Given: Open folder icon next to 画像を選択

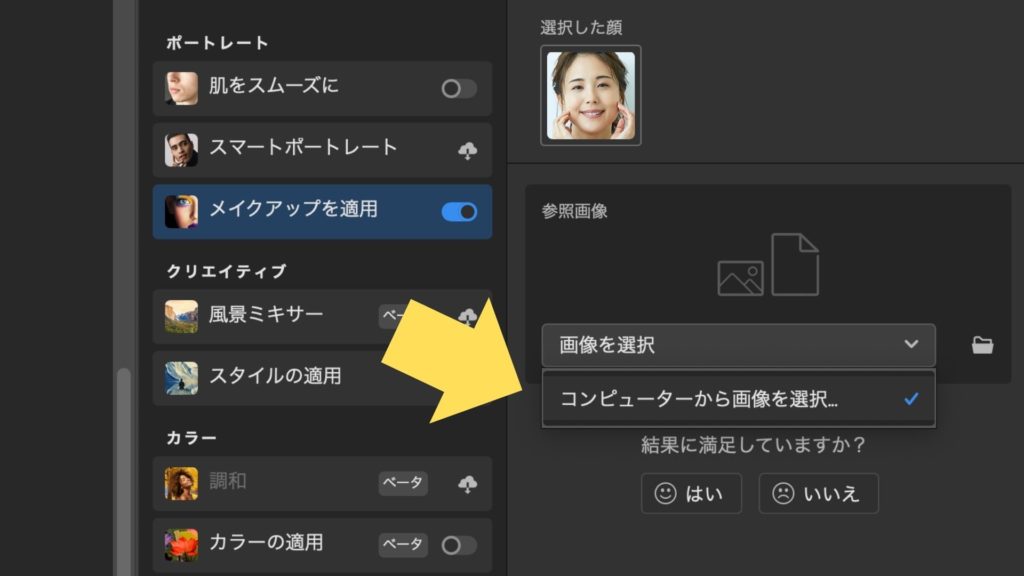Looking at the screenshot, I should point(982,345).
